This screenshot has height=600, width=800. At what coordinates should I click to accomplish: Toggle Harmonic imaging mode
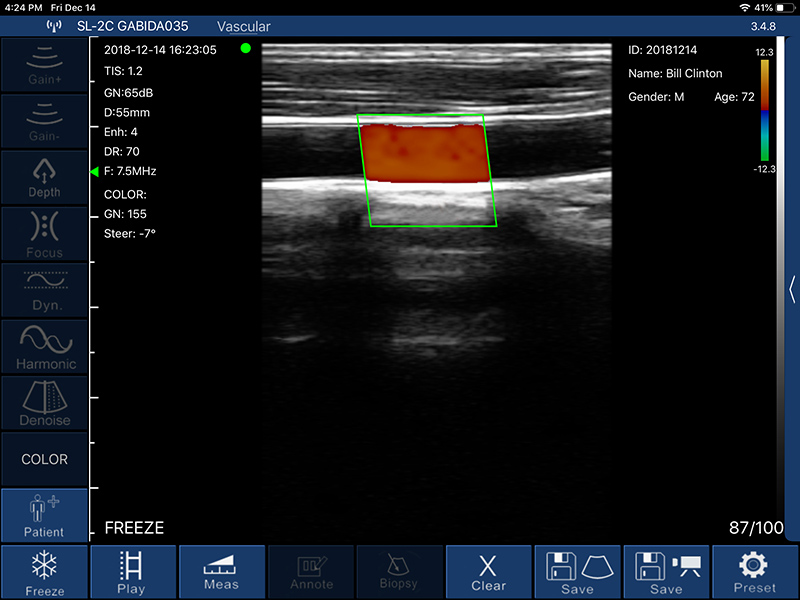click(x=44, y=346)
